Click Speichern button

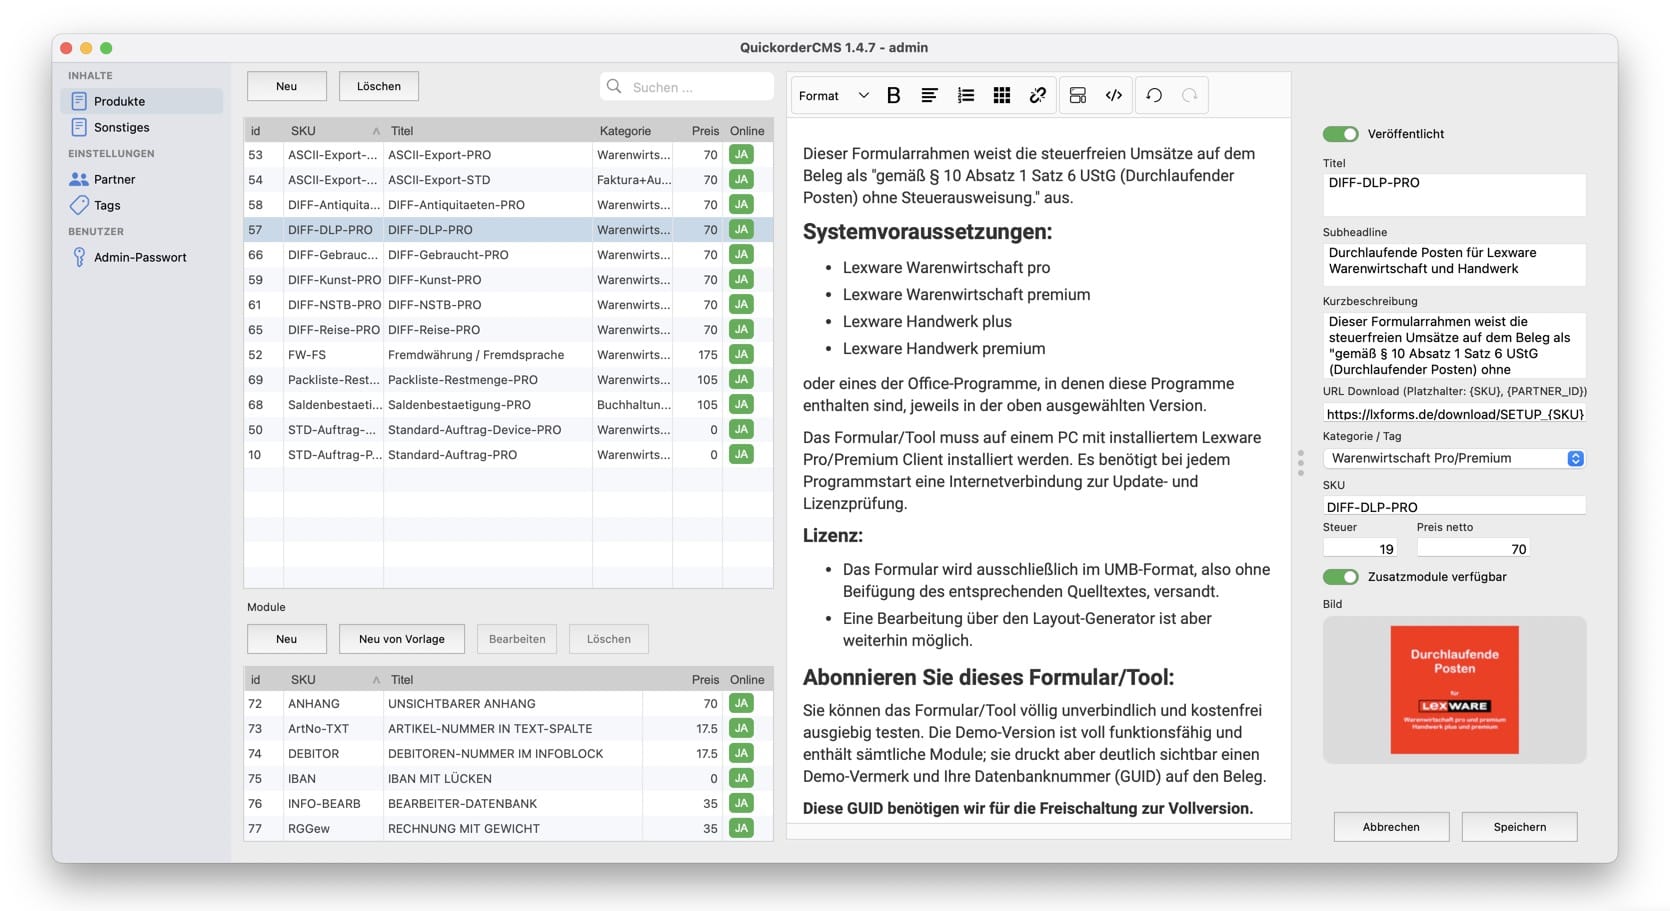(1520, 827)
